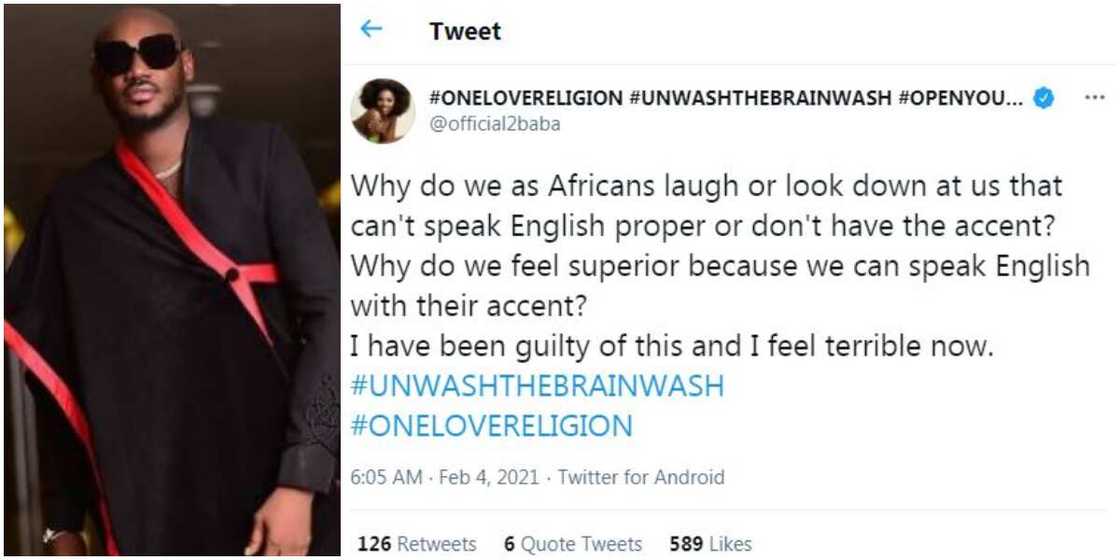
Task: Open the tweet author's profile avatar
Action: [382, 111]
